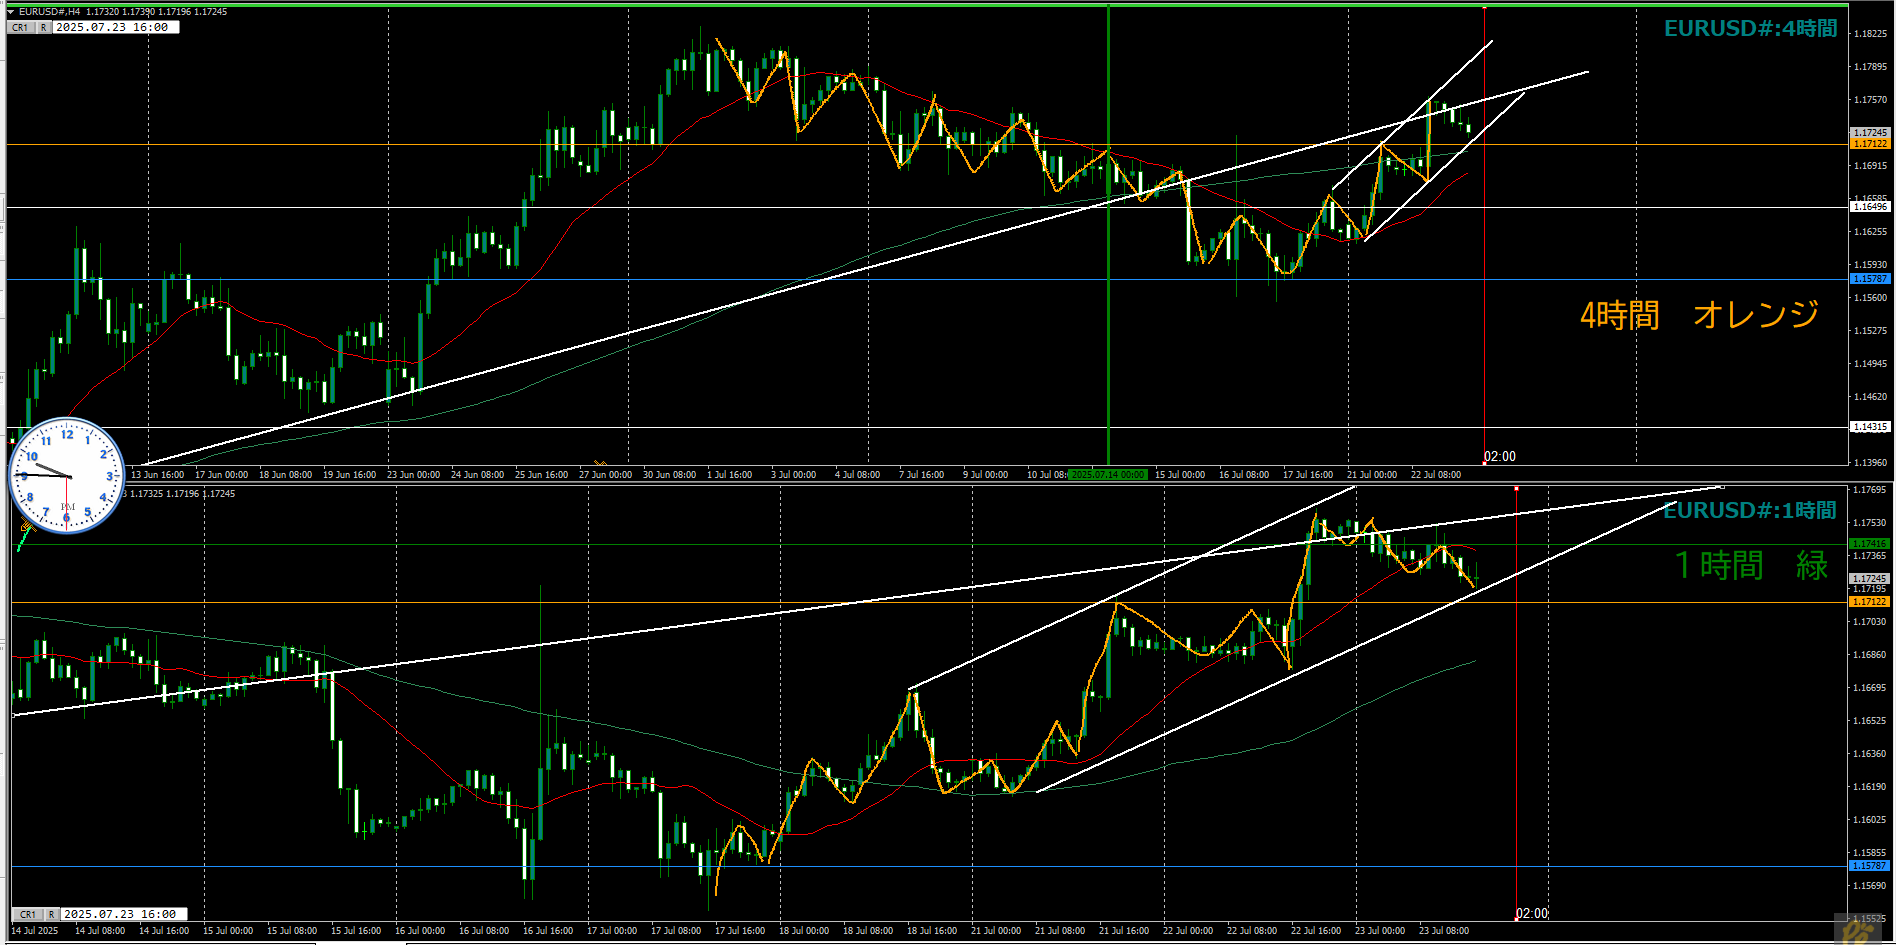The height and width of the screenshot is (945, 1896).
Task: Select the green 1時間 緑 text label
Action: point(1751,565)
